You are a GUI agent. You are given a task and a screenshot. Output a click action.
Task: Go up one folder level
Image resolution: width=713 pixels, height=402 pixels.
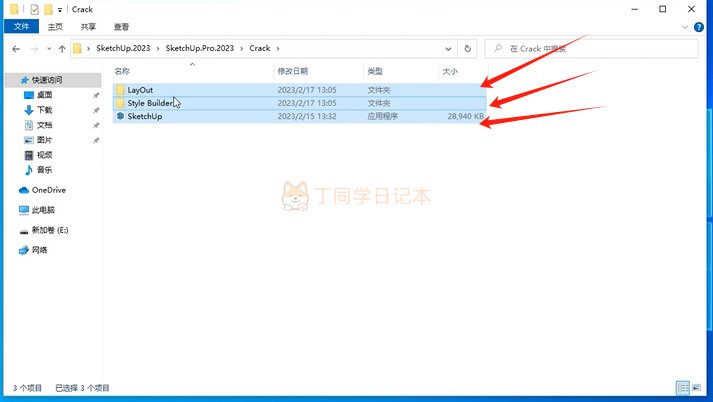click(x=62, y=49)
